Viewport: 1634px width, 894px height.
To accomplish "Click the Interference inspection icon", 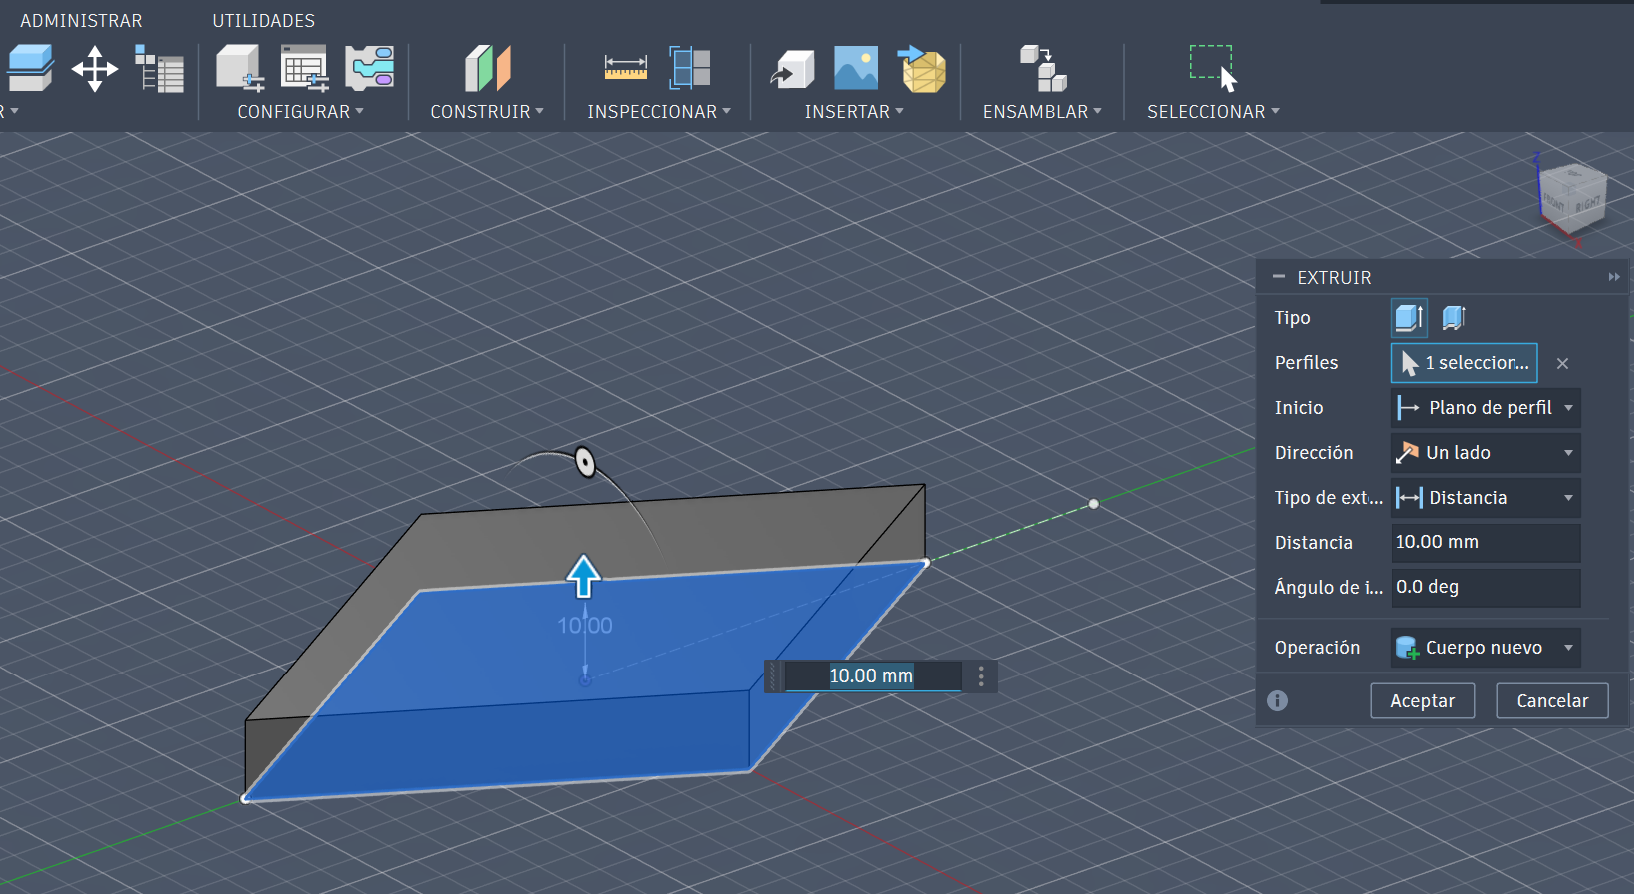I will pos(690,69).
